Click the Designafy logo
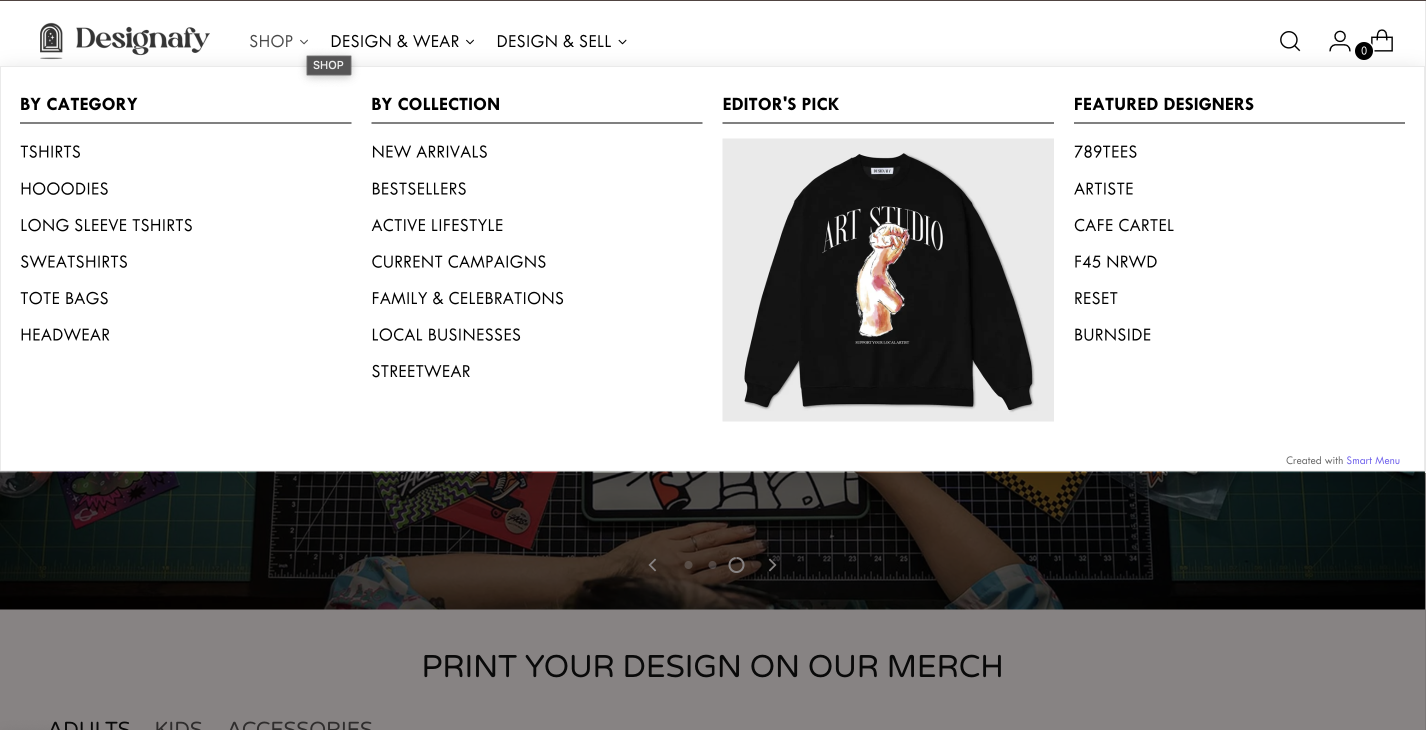This screenshot has width=1426, height=730. tap(124, 40)
